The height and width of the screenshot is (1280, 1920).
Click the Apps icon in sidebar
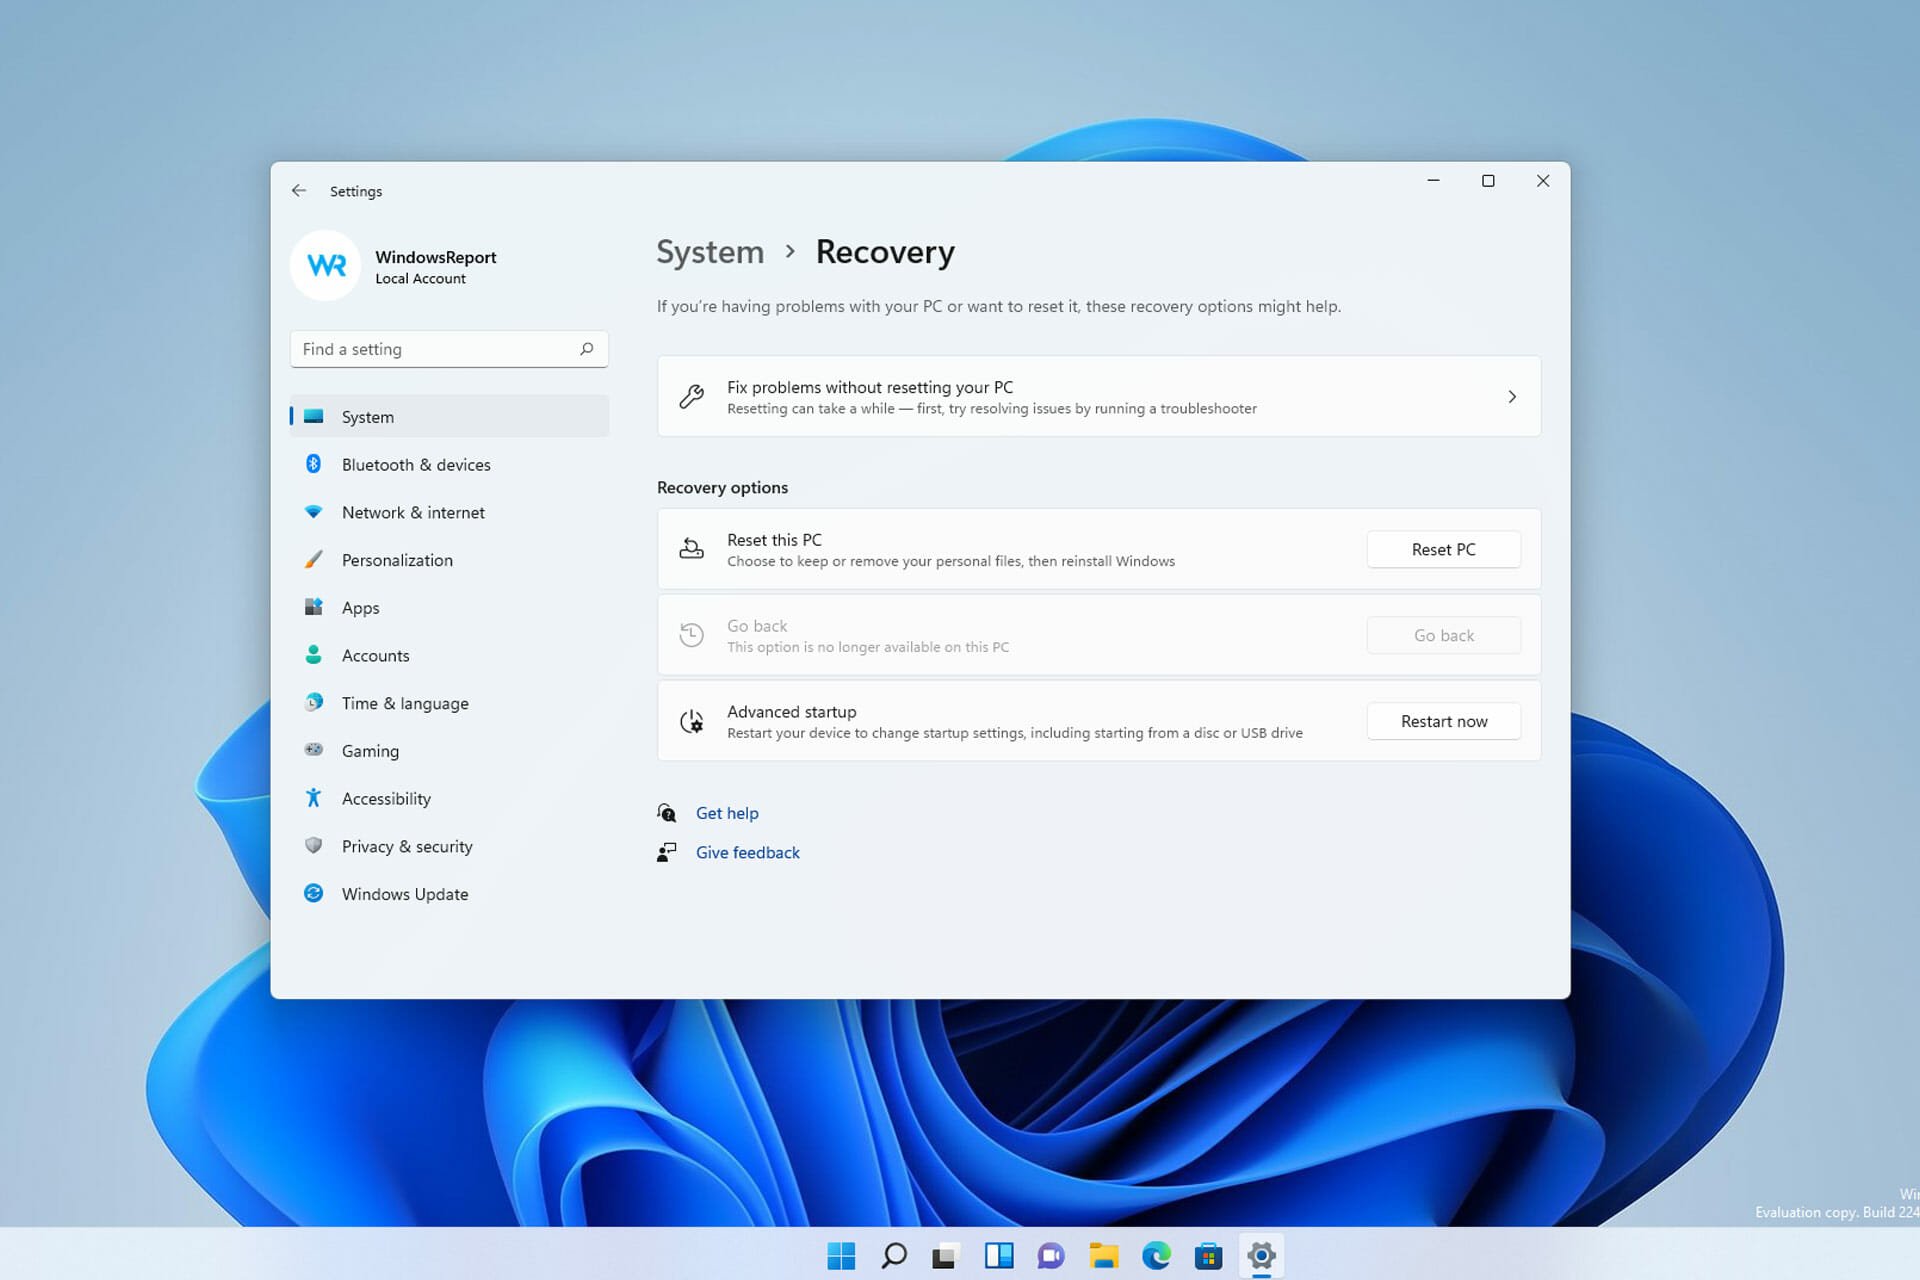point(313,607)
